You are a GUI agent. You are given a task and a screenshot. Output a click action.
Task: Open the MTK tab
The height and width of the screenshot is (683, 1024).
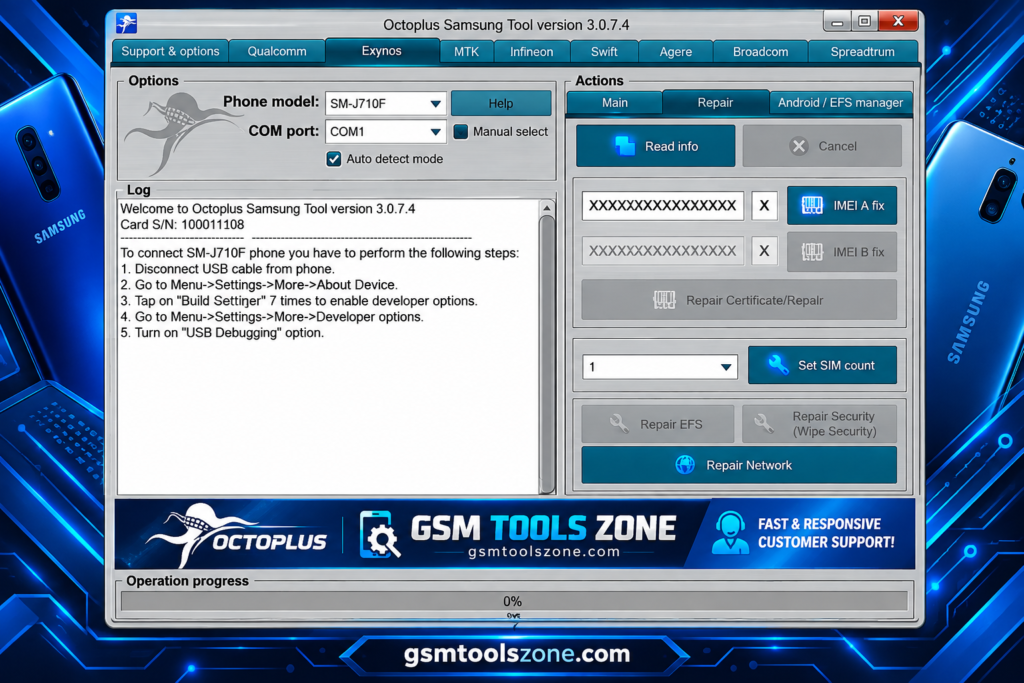466,52
